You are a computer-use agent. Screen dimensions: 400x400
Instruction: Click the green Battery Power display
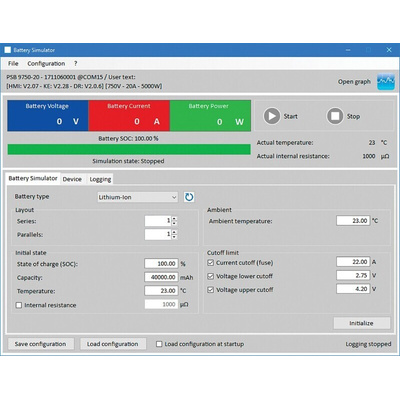(210, 115)
